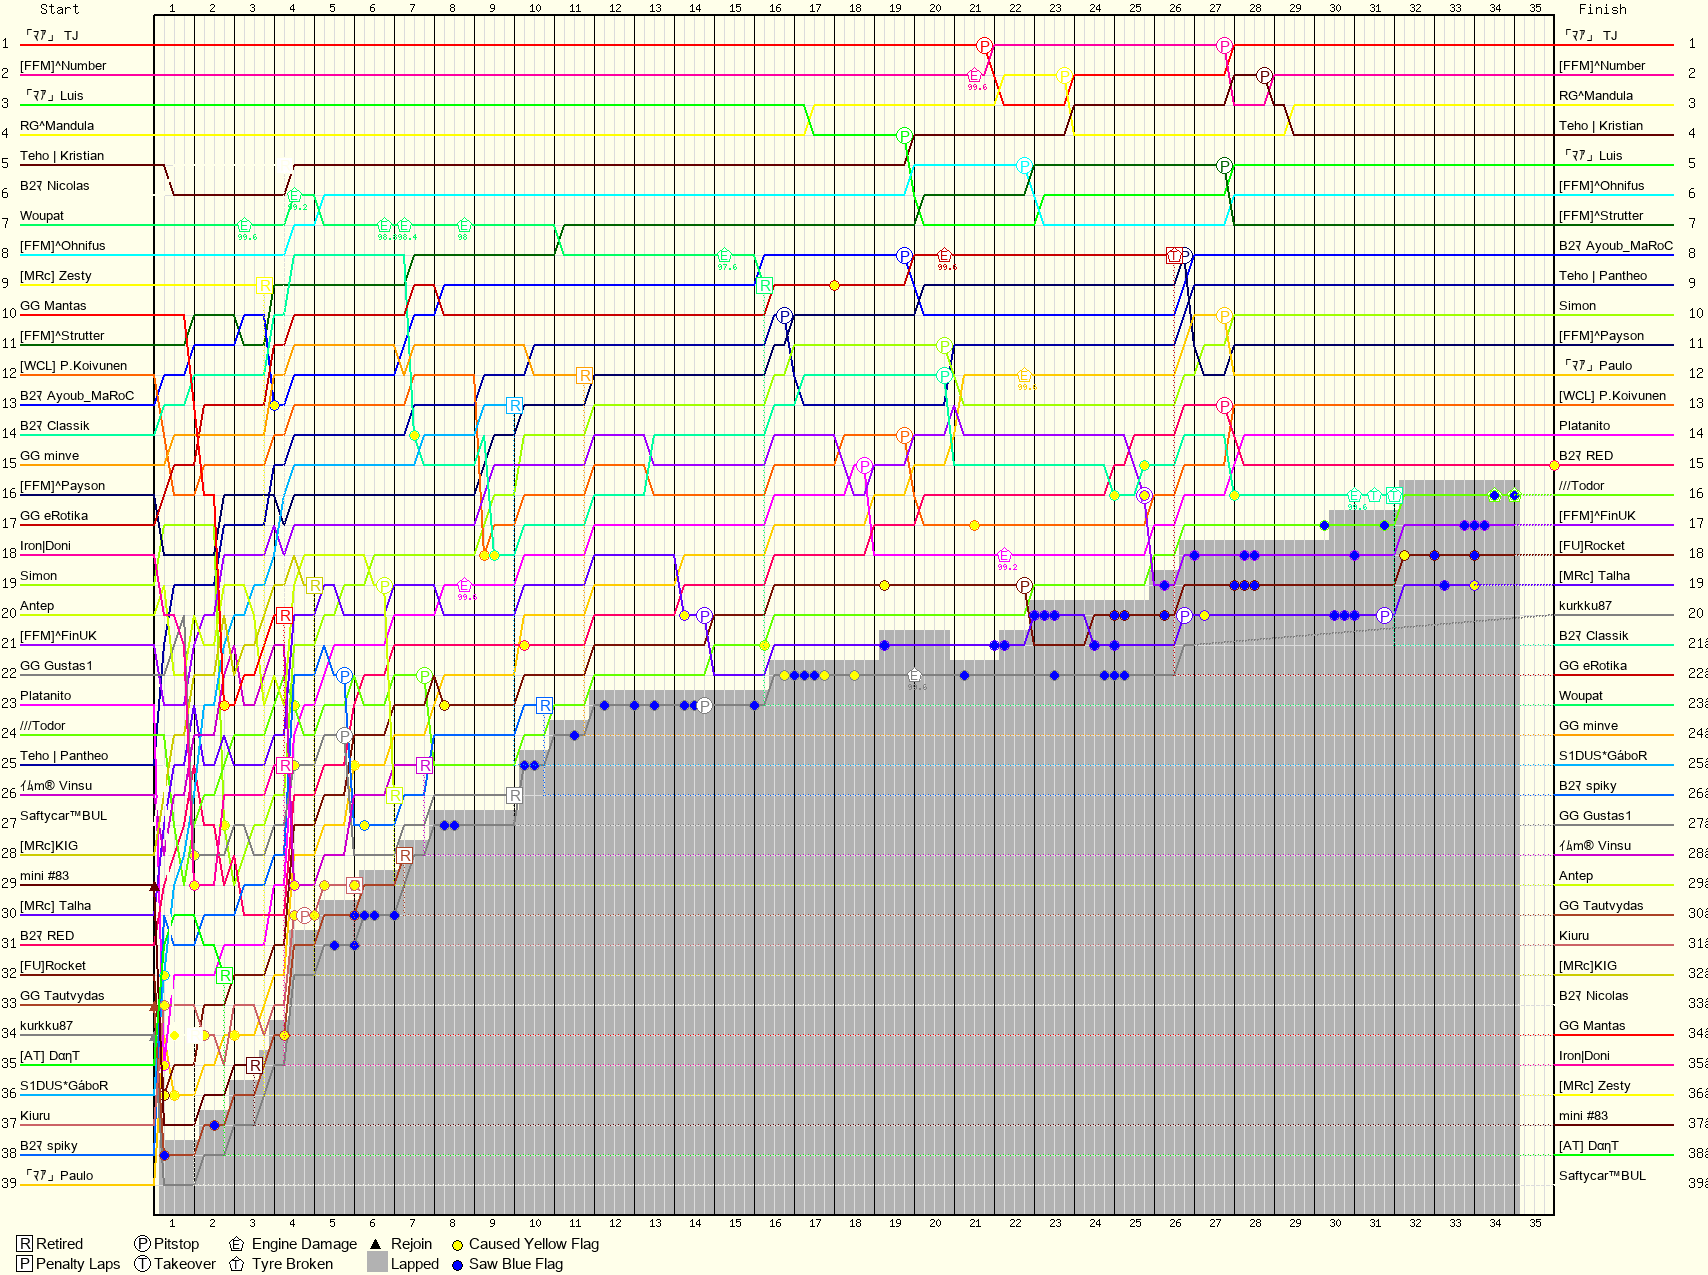1708x1275 pixels.
Task: Click 'Lapped' legend label
Action: pyautogui.click(x=415, y=1264)
